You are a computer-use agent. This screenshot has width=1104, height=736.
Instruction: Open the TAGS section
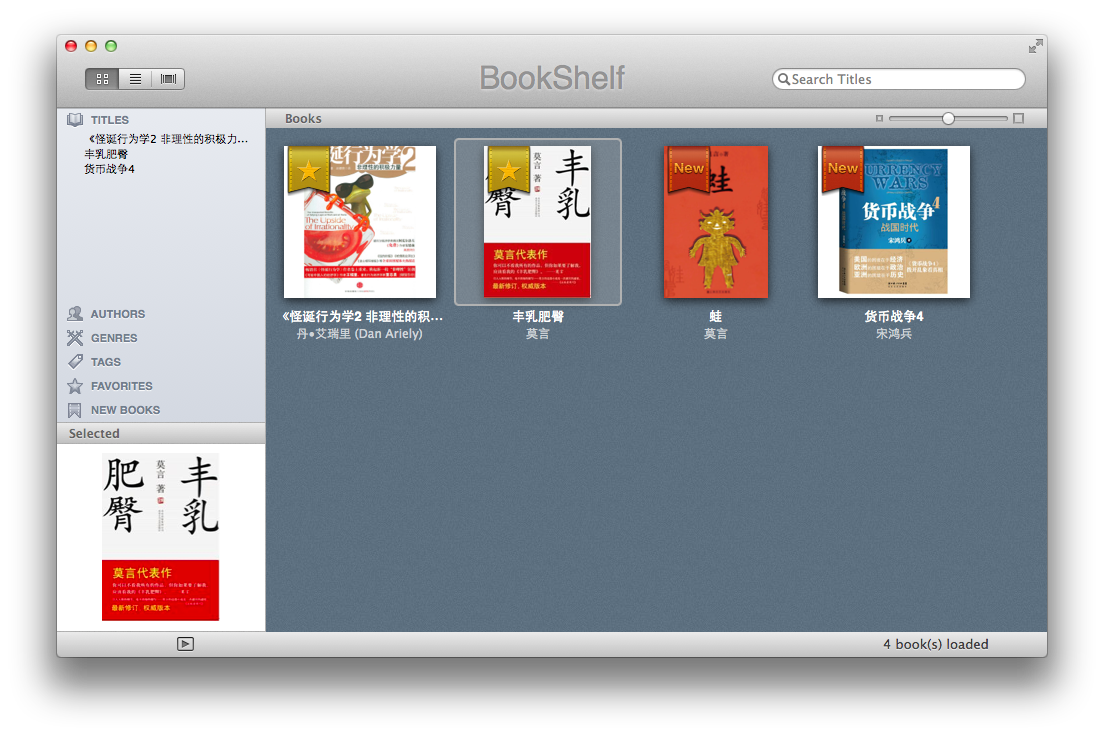106,362
